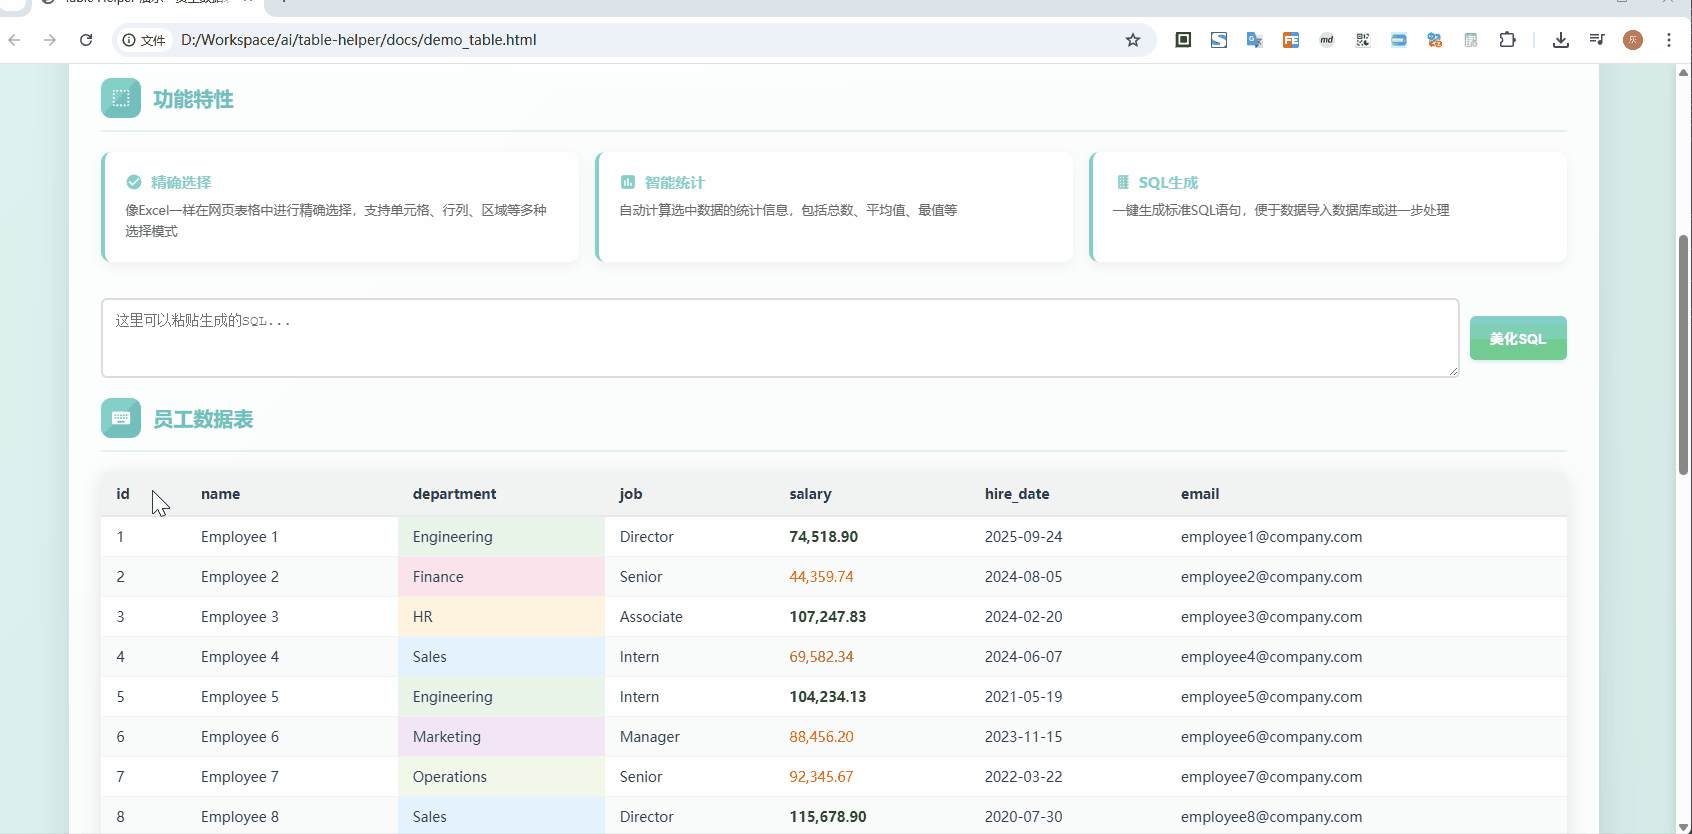
Task: Bookmark this page with the star icon
Action: 1132,40
